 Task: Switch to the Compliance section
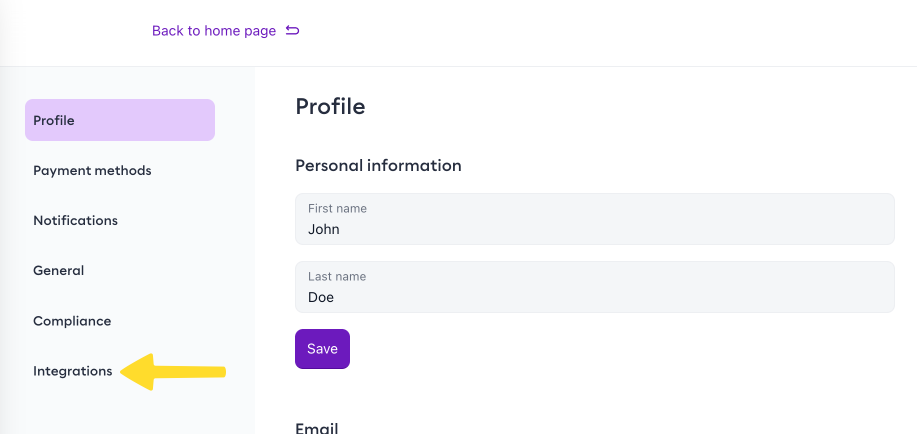[72, 321]
